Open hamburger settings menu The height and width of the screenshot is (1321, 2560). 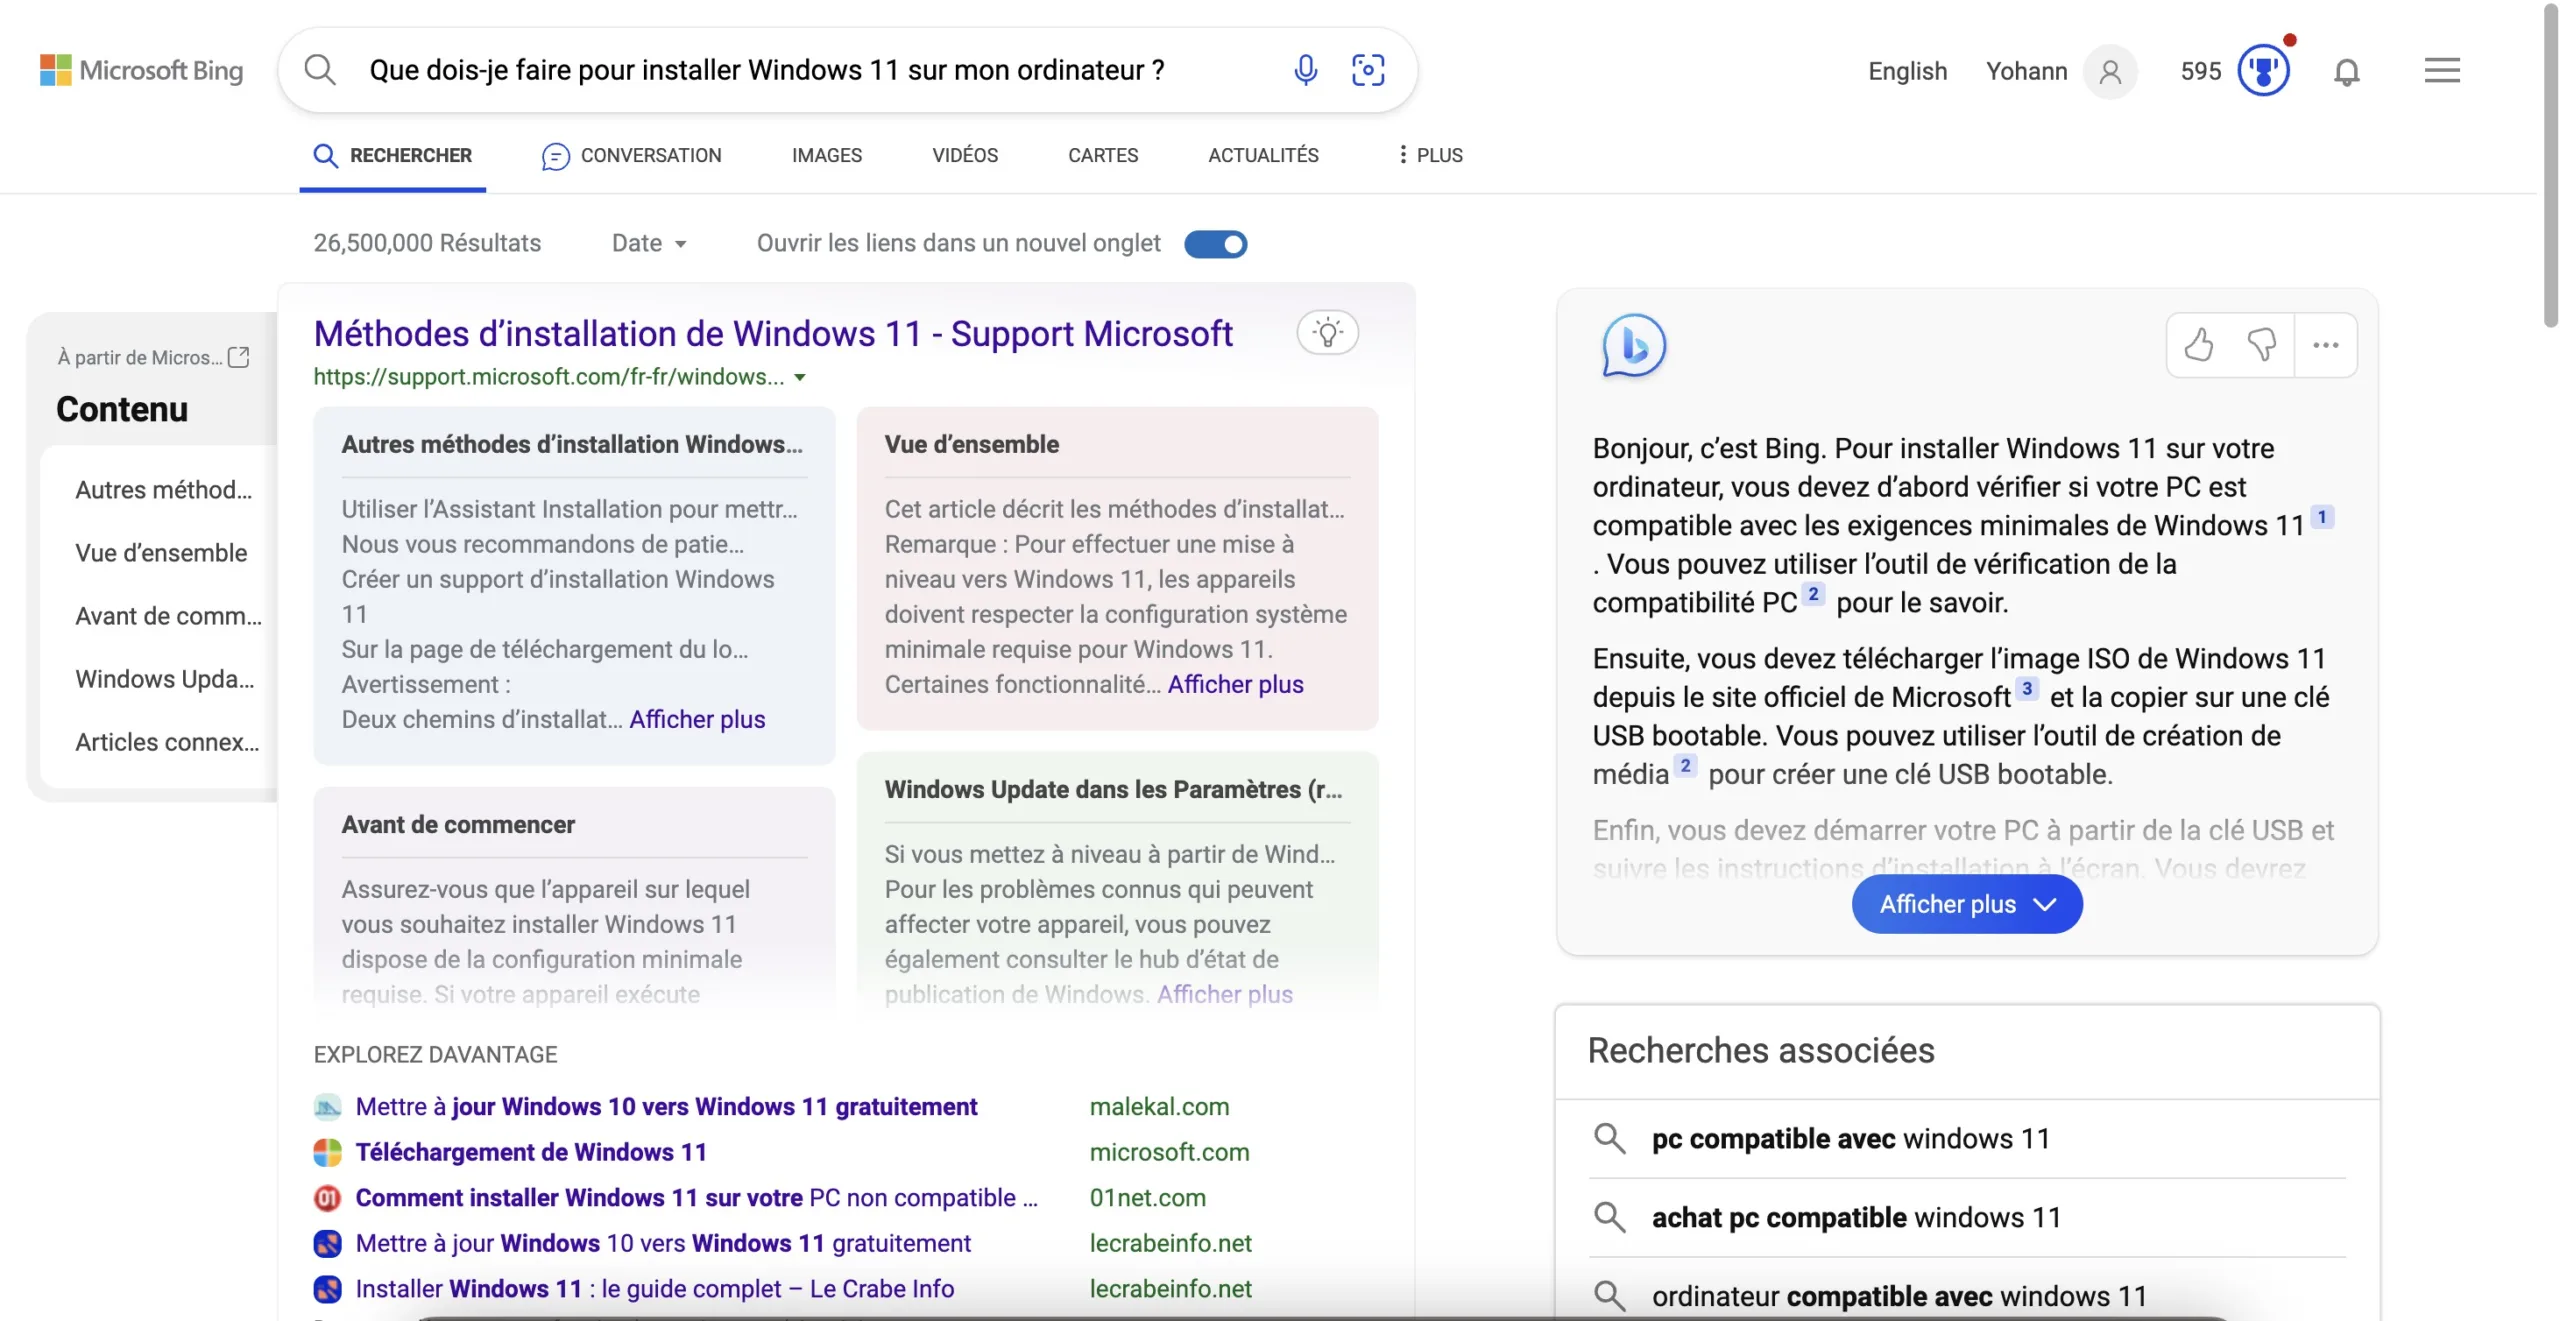coord(2441,70)
